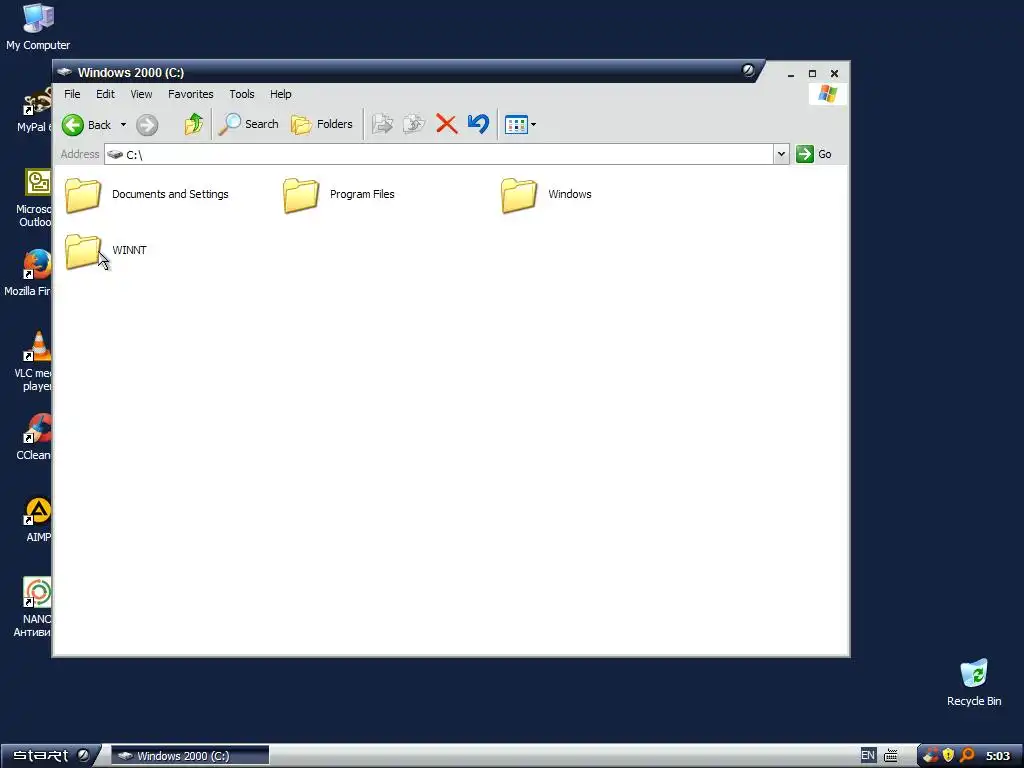Select the Program Files folder

click(339, 195)
